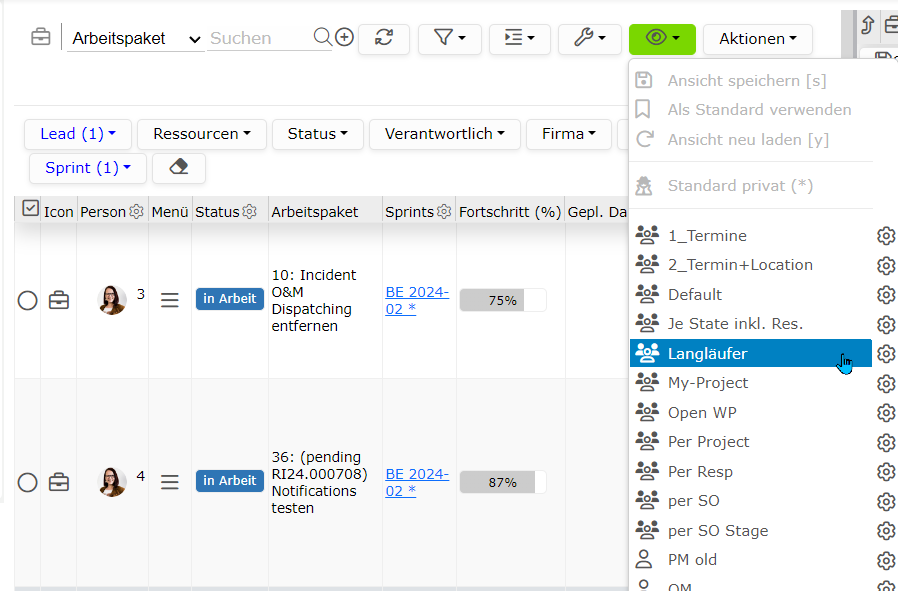Viewport: 898px width, 591px height.
Task: Click the 75% progress bar
Action: pos(503,300)
